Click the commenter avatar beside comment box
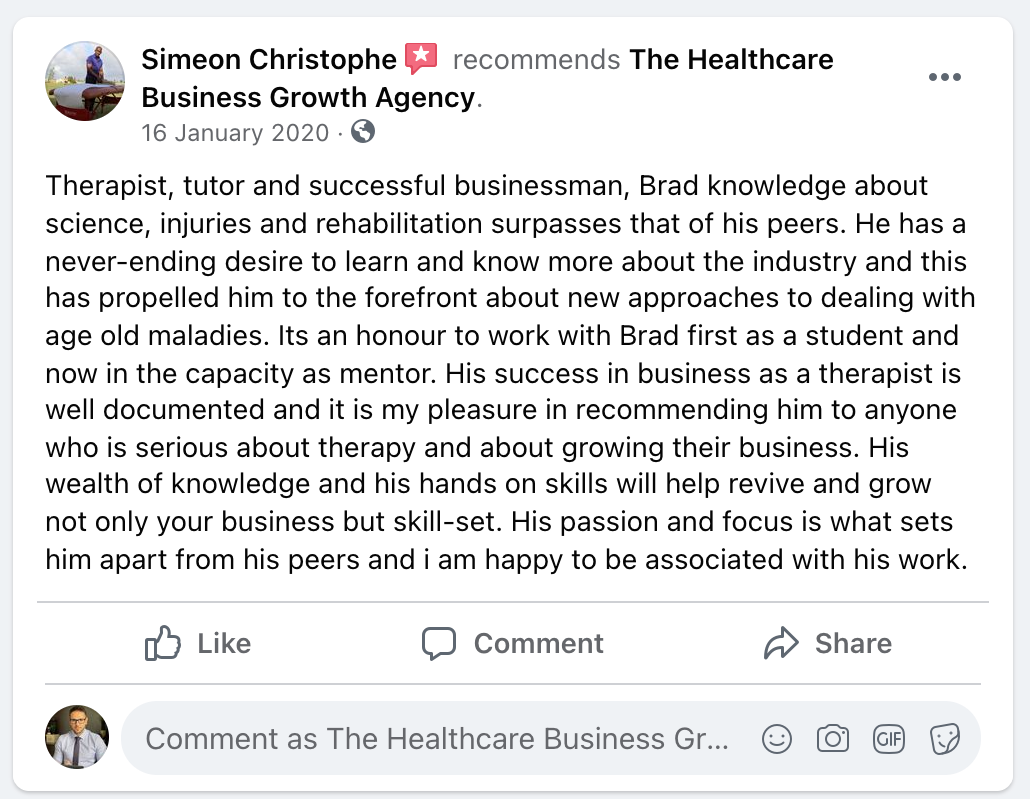The height and width of the screenshot is (799, 1030). tap(77, 738)
